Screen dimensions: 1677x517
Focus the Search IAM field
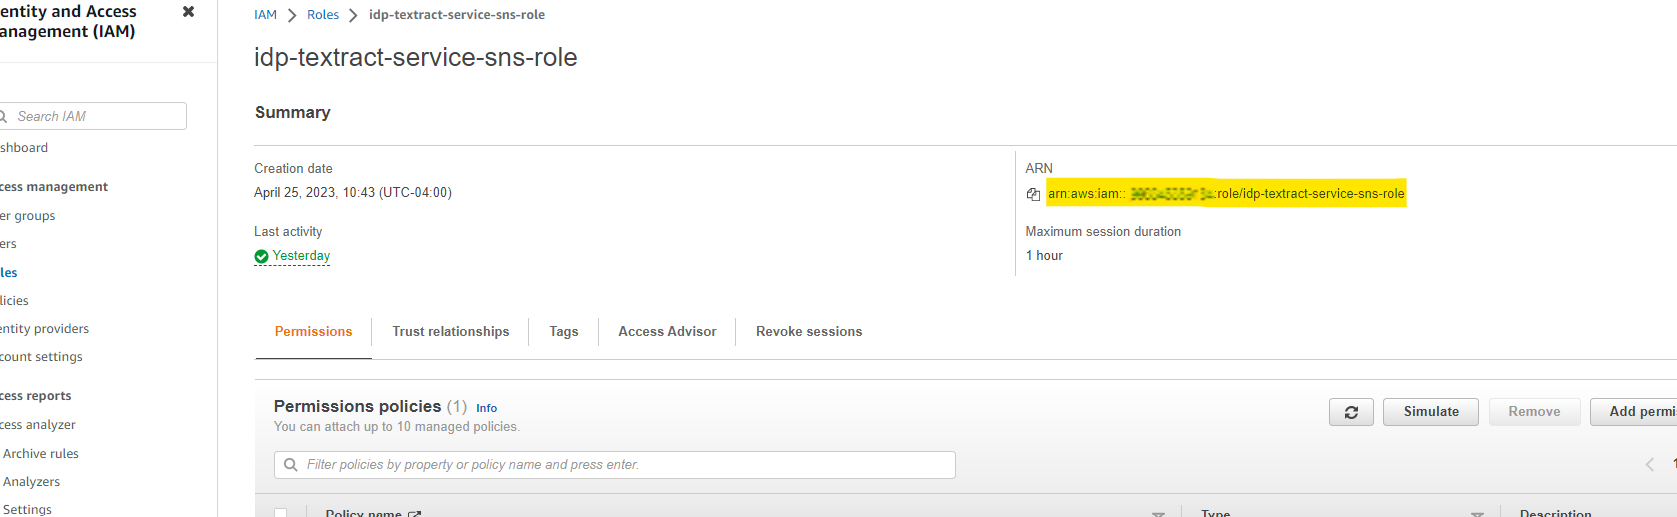click(x=93, y=116)
